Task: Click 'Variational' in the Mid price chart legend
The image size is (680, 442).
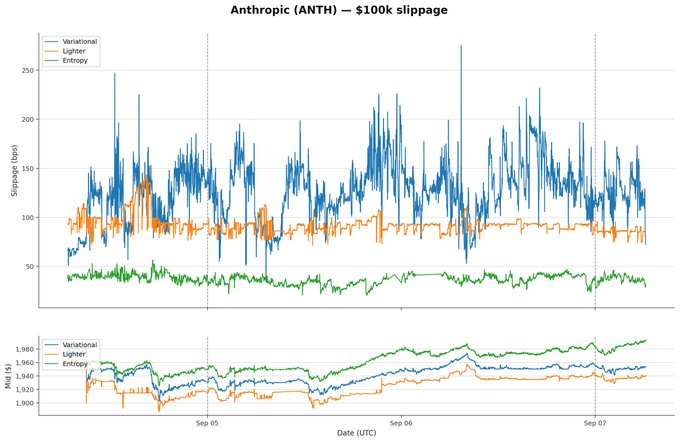Action: tap(80, 345)
